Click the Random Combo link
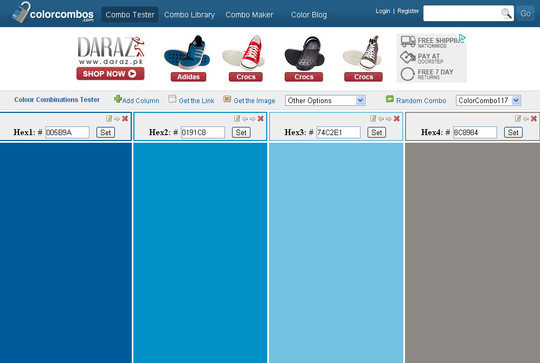 (421, 101)
